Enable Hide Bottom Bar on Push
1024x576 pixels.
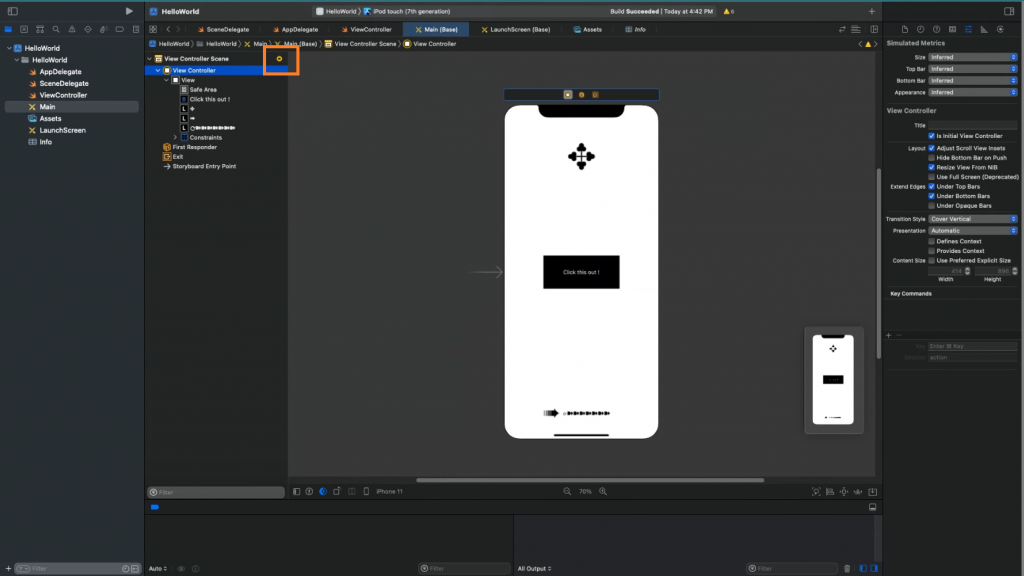(932, 158)
